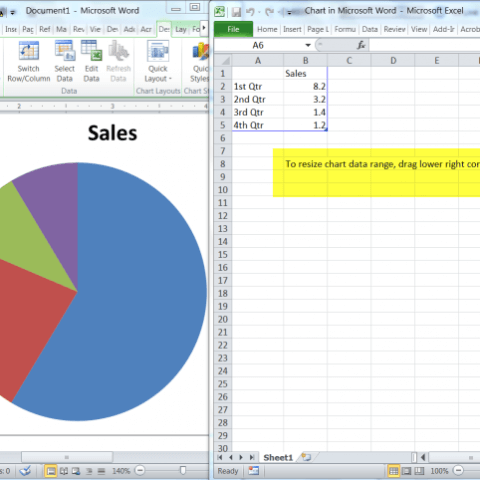Screen dimensions: 480x480
Task: Switch Word to Print Layout view
Action: 51,471
